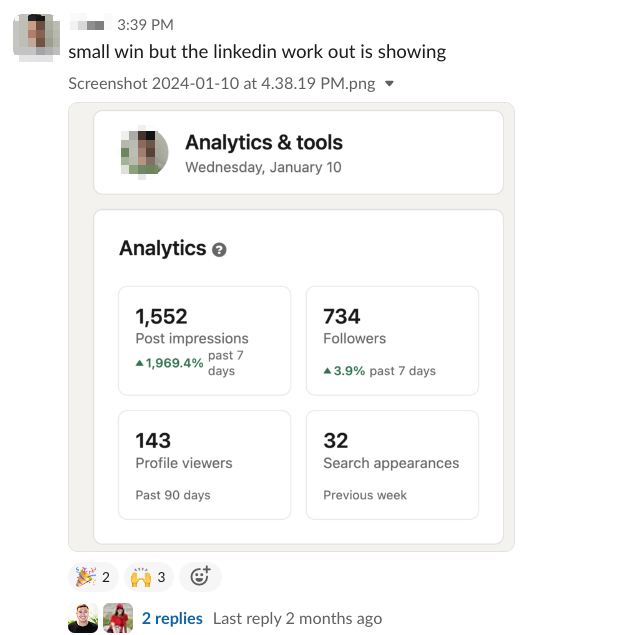Click the green 1,969.4% impressions increase

click(169, 363)
